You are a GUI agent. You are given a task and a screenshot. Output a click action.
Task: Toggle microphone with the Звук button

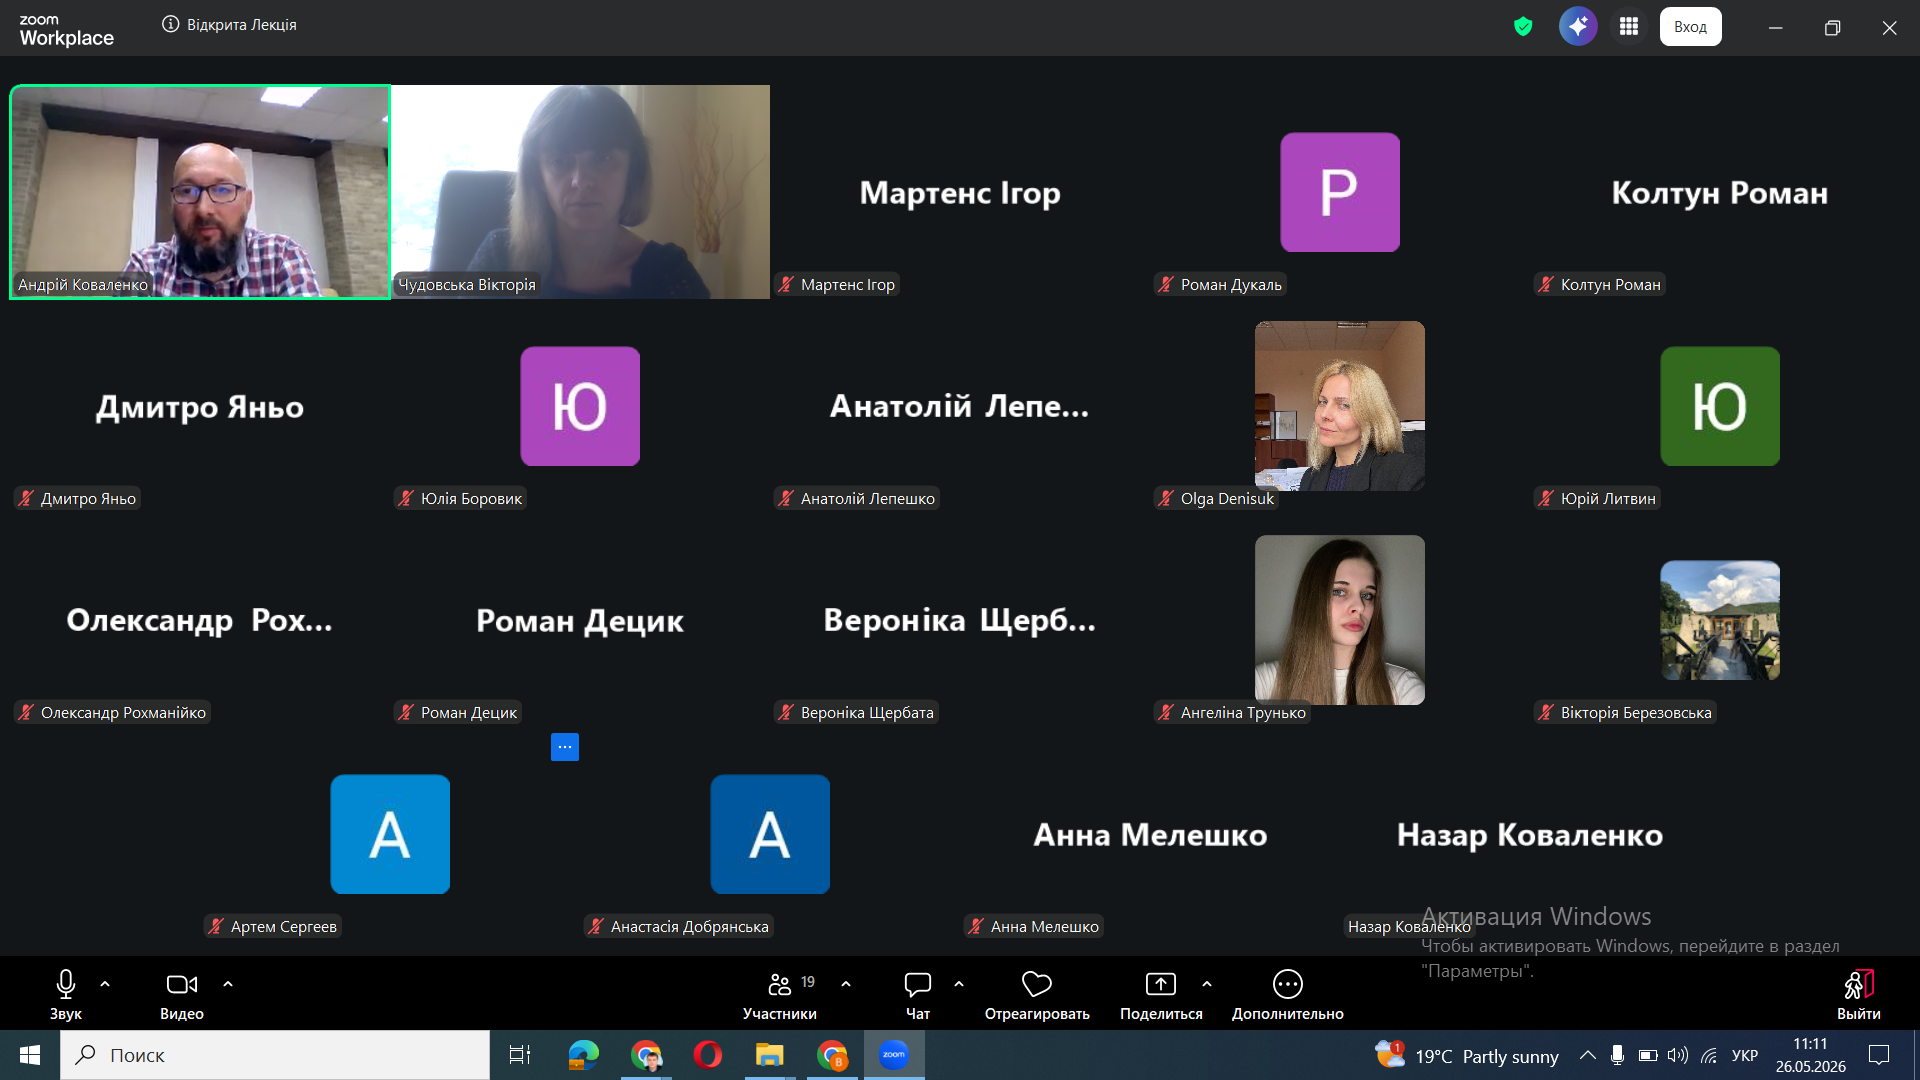pyautogui.click(x=66, y=995)
